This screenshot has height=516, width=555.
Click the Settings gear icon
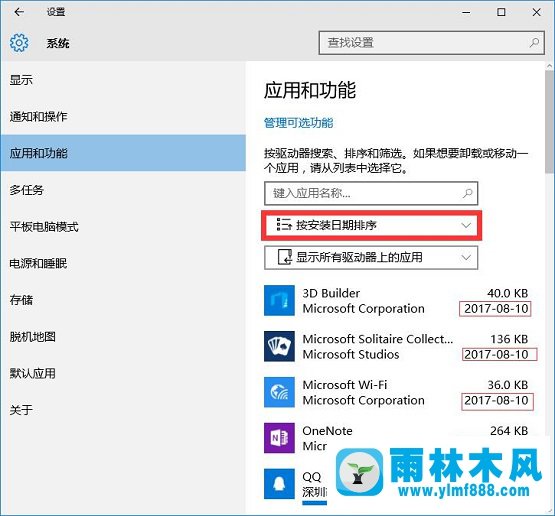click(19, 43)
